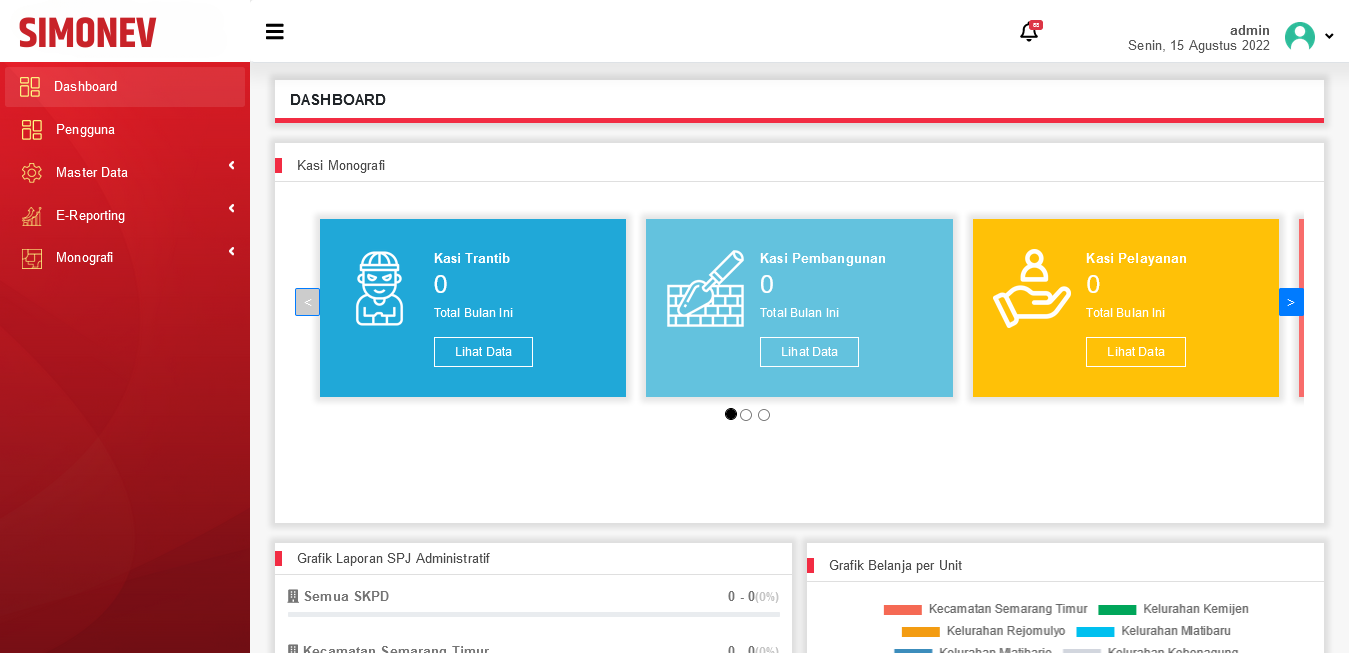The height and width of the screenshot is (653, 1349).
Task: Click the Kecamatan Semarang Timur legend swatch
Action: [x=902, y=610]
